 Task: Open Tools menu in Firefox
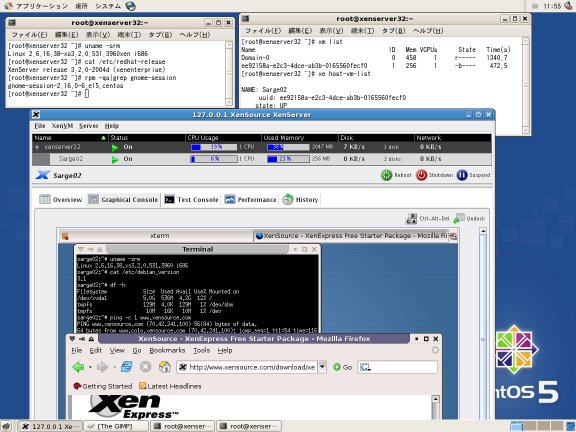click(x=201, y=350)
